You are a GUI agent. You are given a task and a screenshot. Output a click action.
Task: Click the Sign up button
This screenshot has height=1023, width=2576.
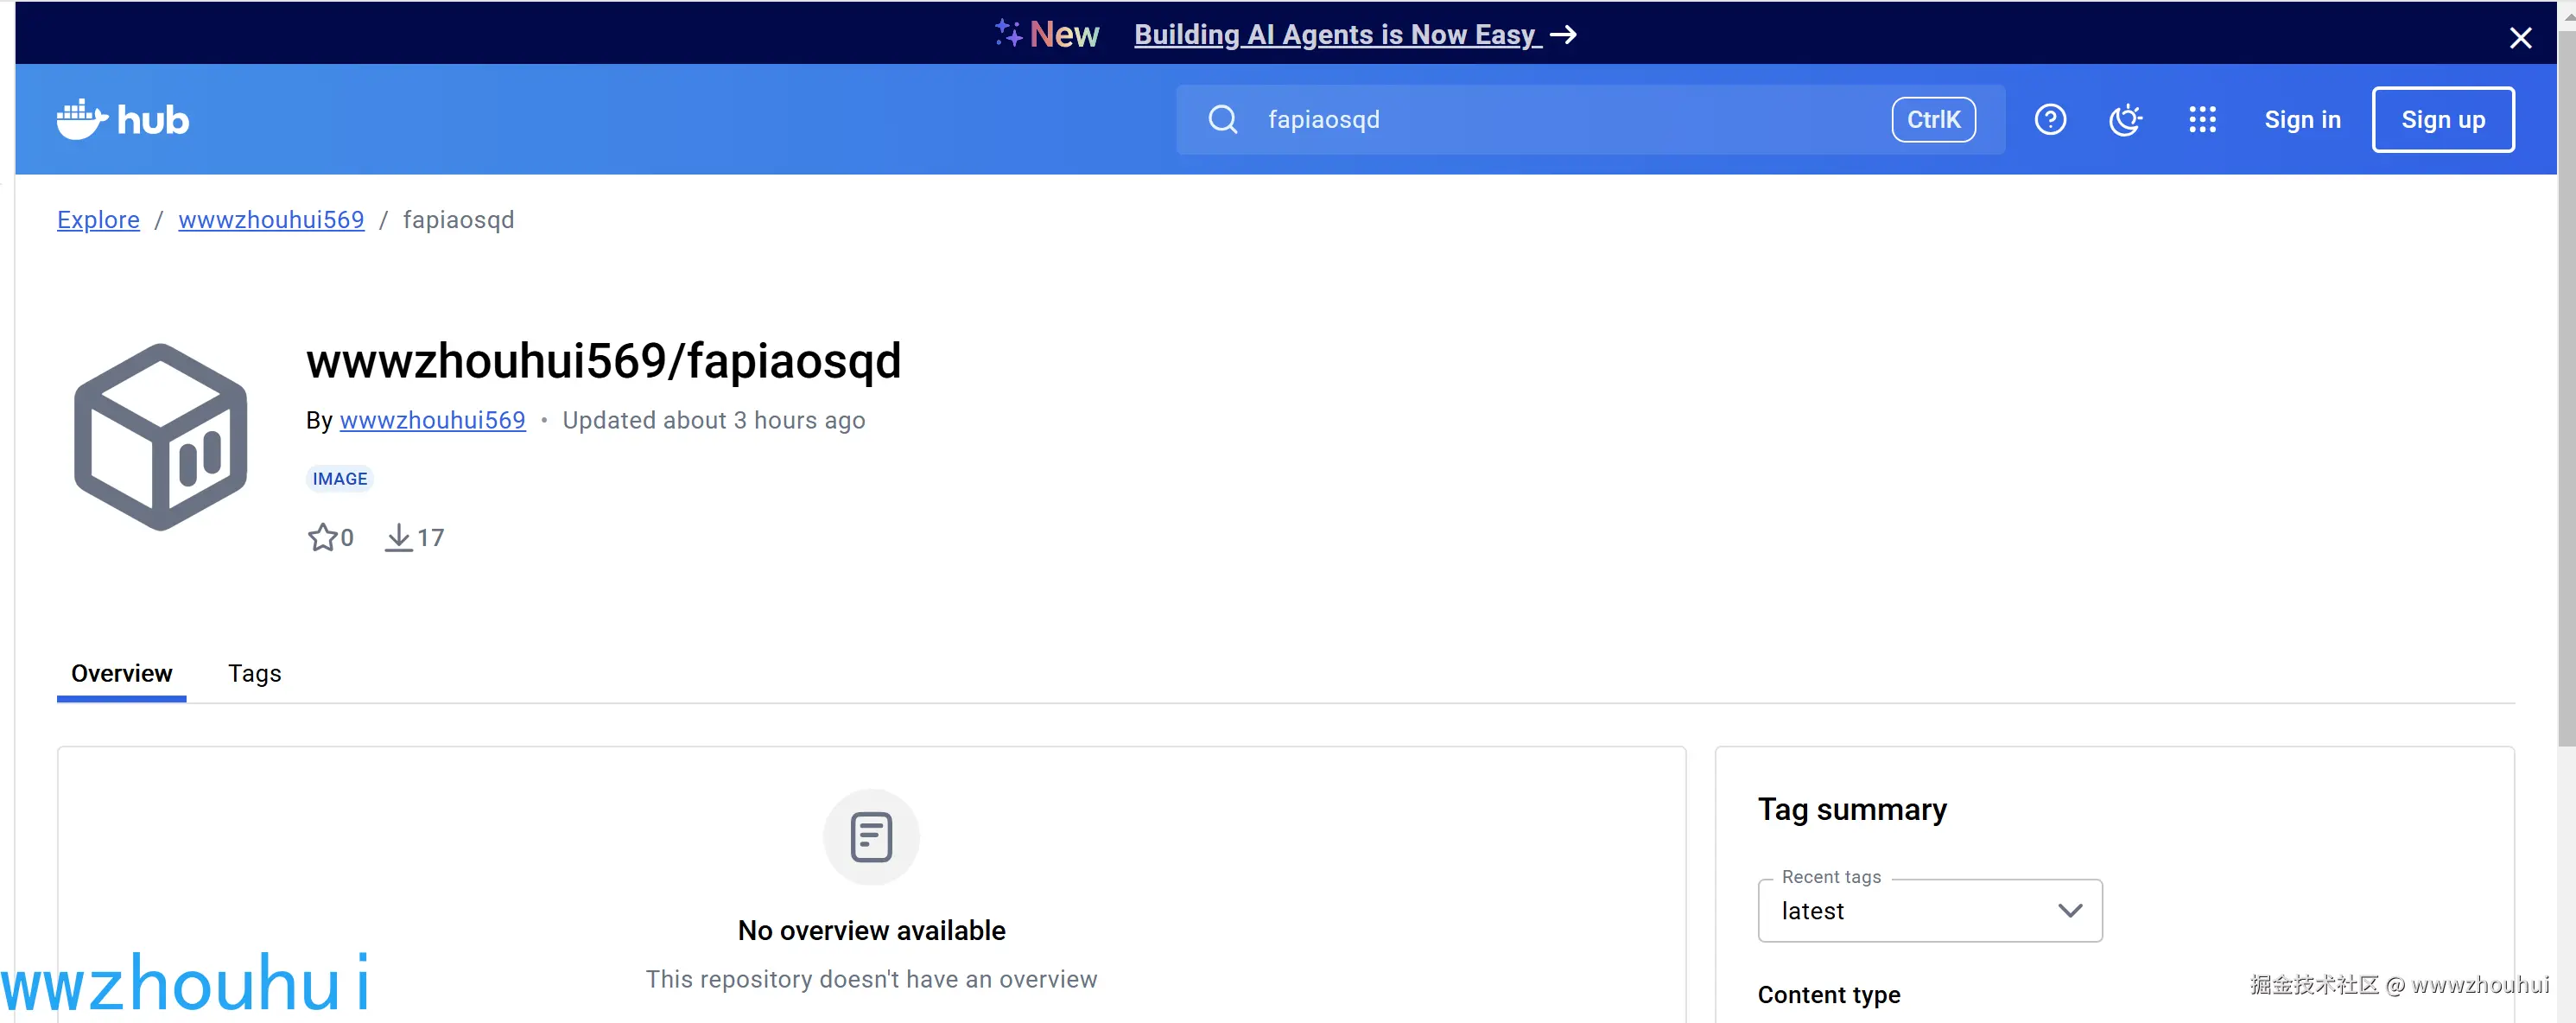click(2443, 120)
